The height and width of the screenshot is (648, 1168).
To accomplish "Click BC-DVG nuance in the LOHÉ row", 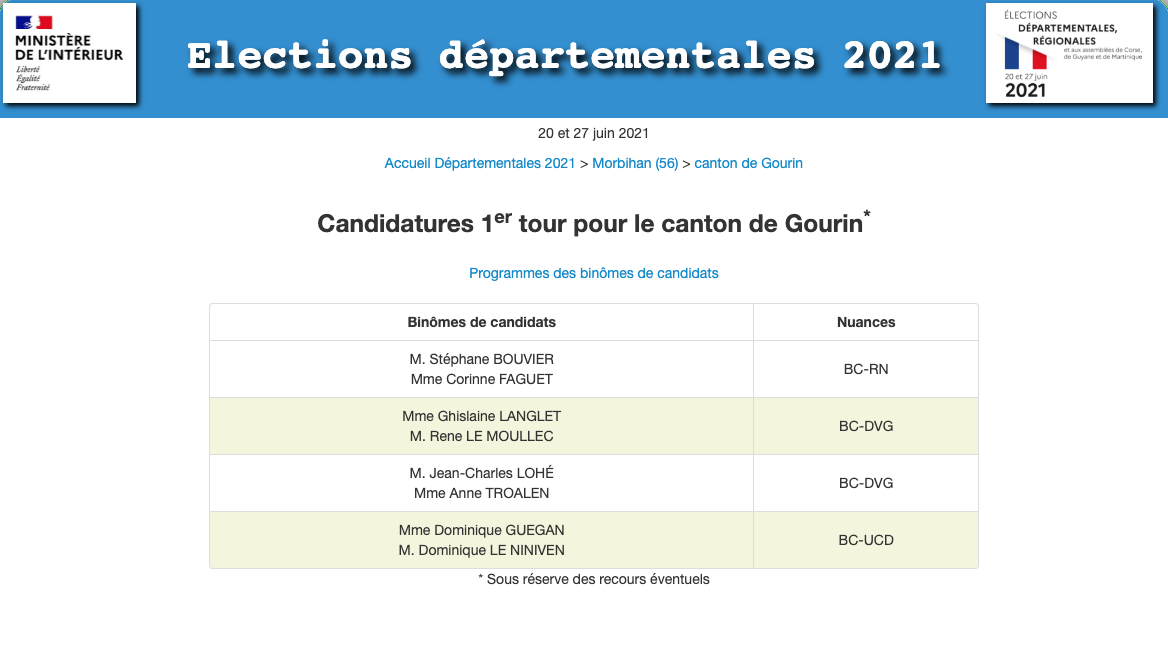I will pos(866,483).
